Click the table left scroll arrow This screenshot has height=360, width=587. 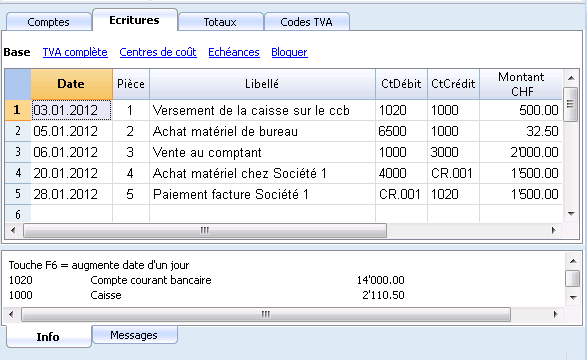point(13,230)
